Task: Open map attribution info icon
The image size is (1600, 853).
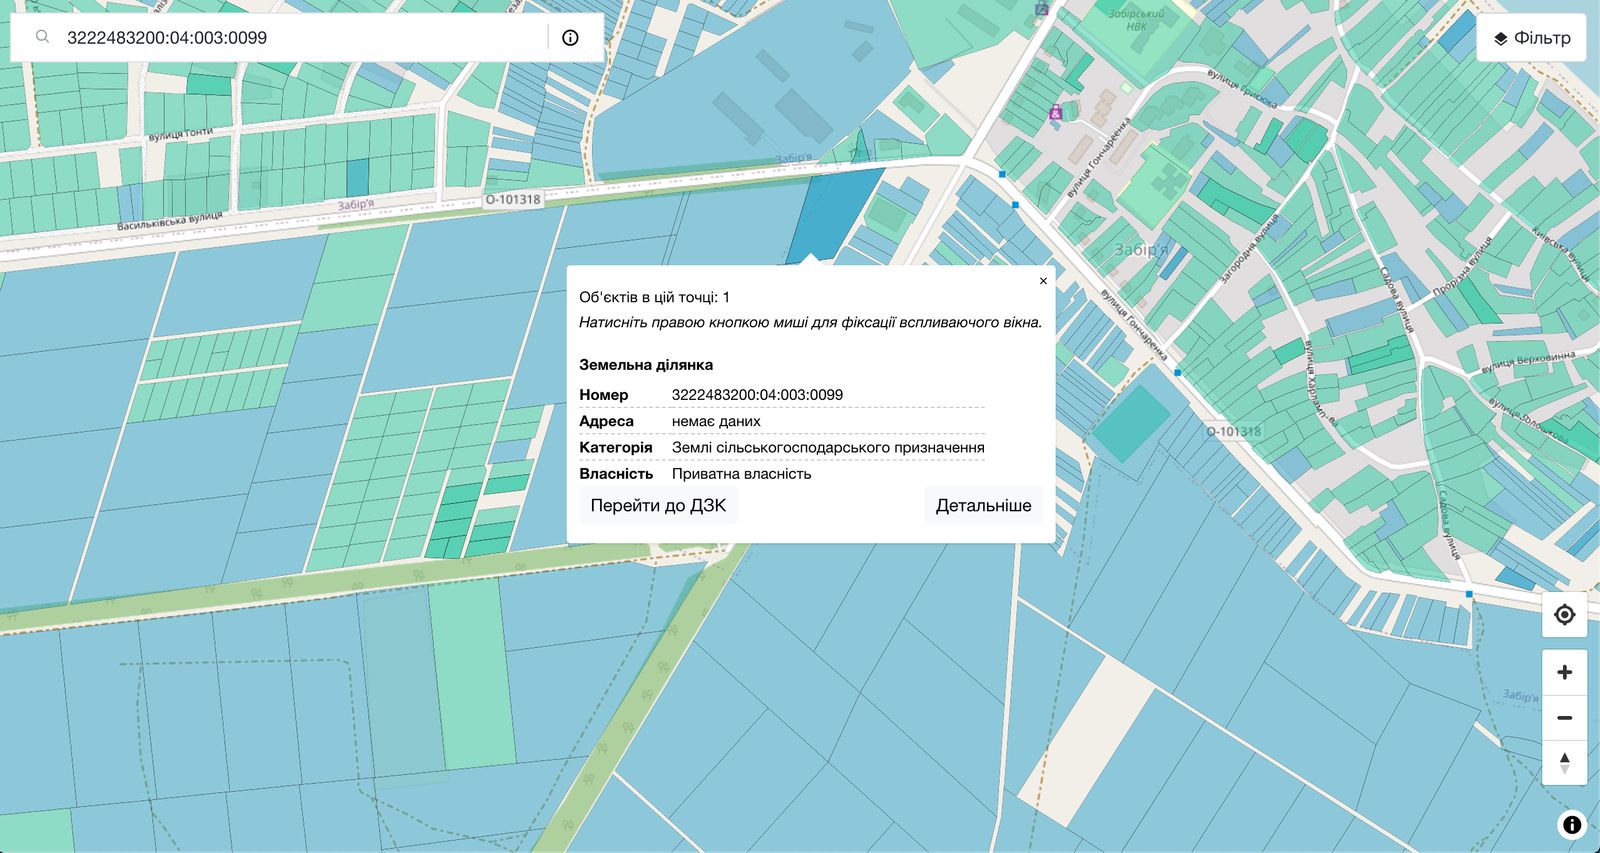Action: click(1571, 824)
